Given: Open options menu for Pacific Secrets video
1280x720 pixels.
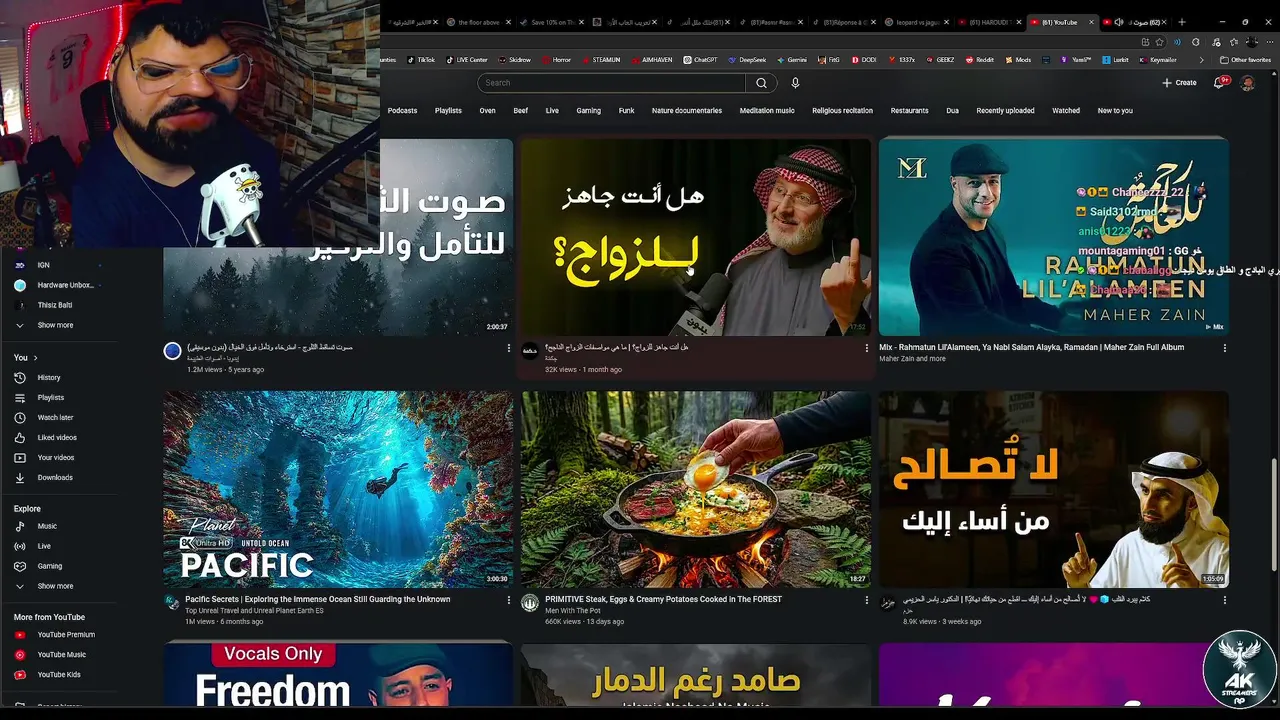Looking at the screenshot, I should pyautogui.click(x=508, y=600).
